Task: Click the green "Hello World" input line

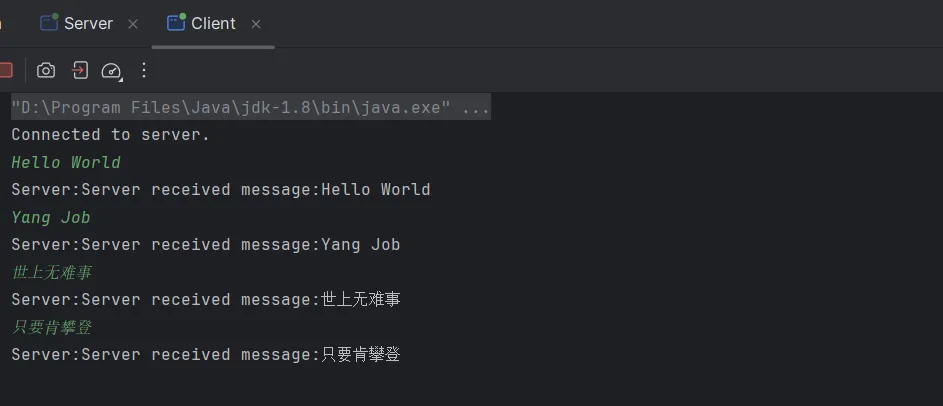Action: (66, 162)
